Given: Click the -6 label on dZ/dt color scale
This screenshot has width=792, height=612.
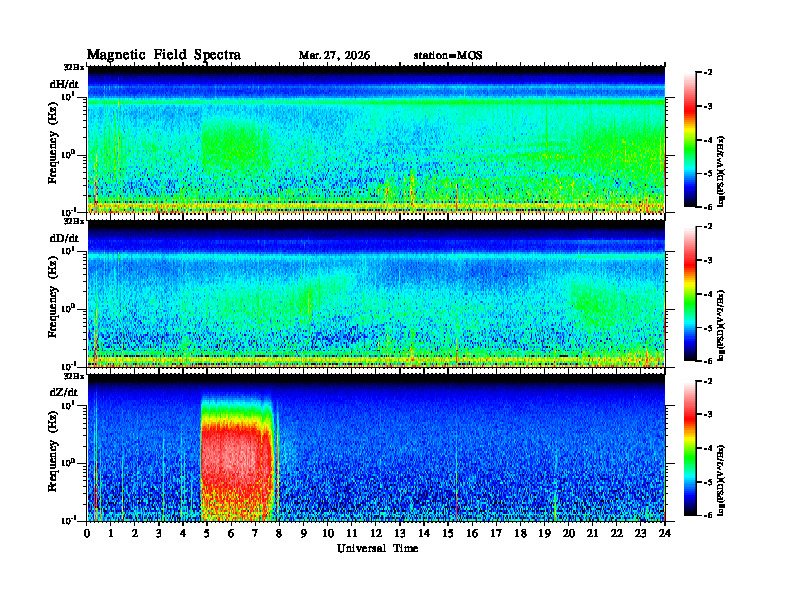Looking at the screenshot, I should [x=707, y=515].
